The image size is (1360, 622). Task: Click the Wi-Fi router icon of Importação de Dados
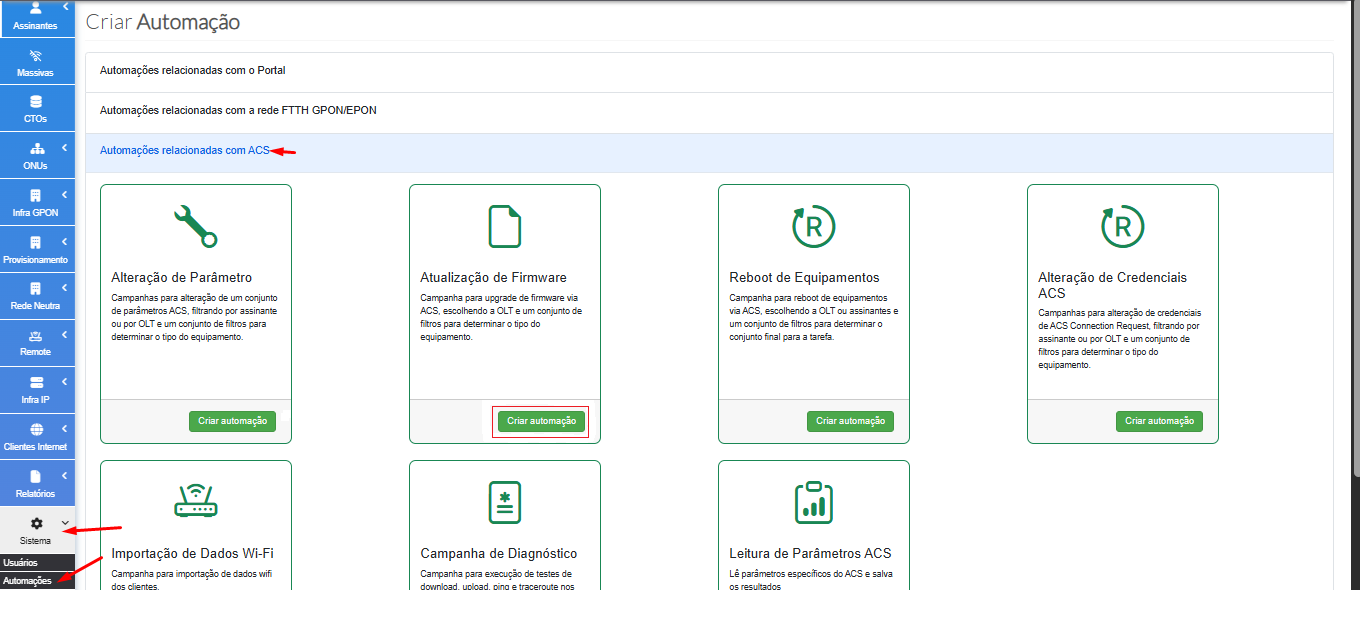(195, 500)
